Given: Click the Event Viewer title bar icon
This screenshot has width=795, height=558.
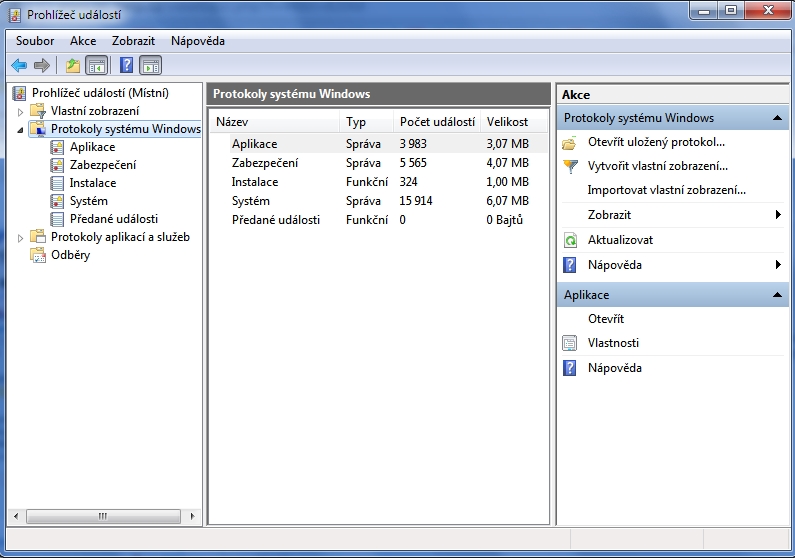Looking at the screenshot, I should (x=15, y=15).
